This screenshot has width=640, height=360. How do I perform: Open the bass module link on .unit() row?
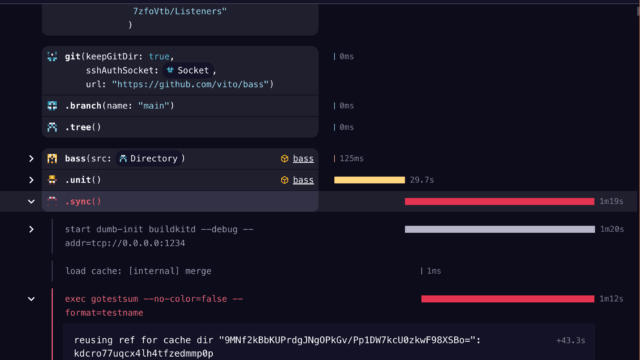(303, 180)
